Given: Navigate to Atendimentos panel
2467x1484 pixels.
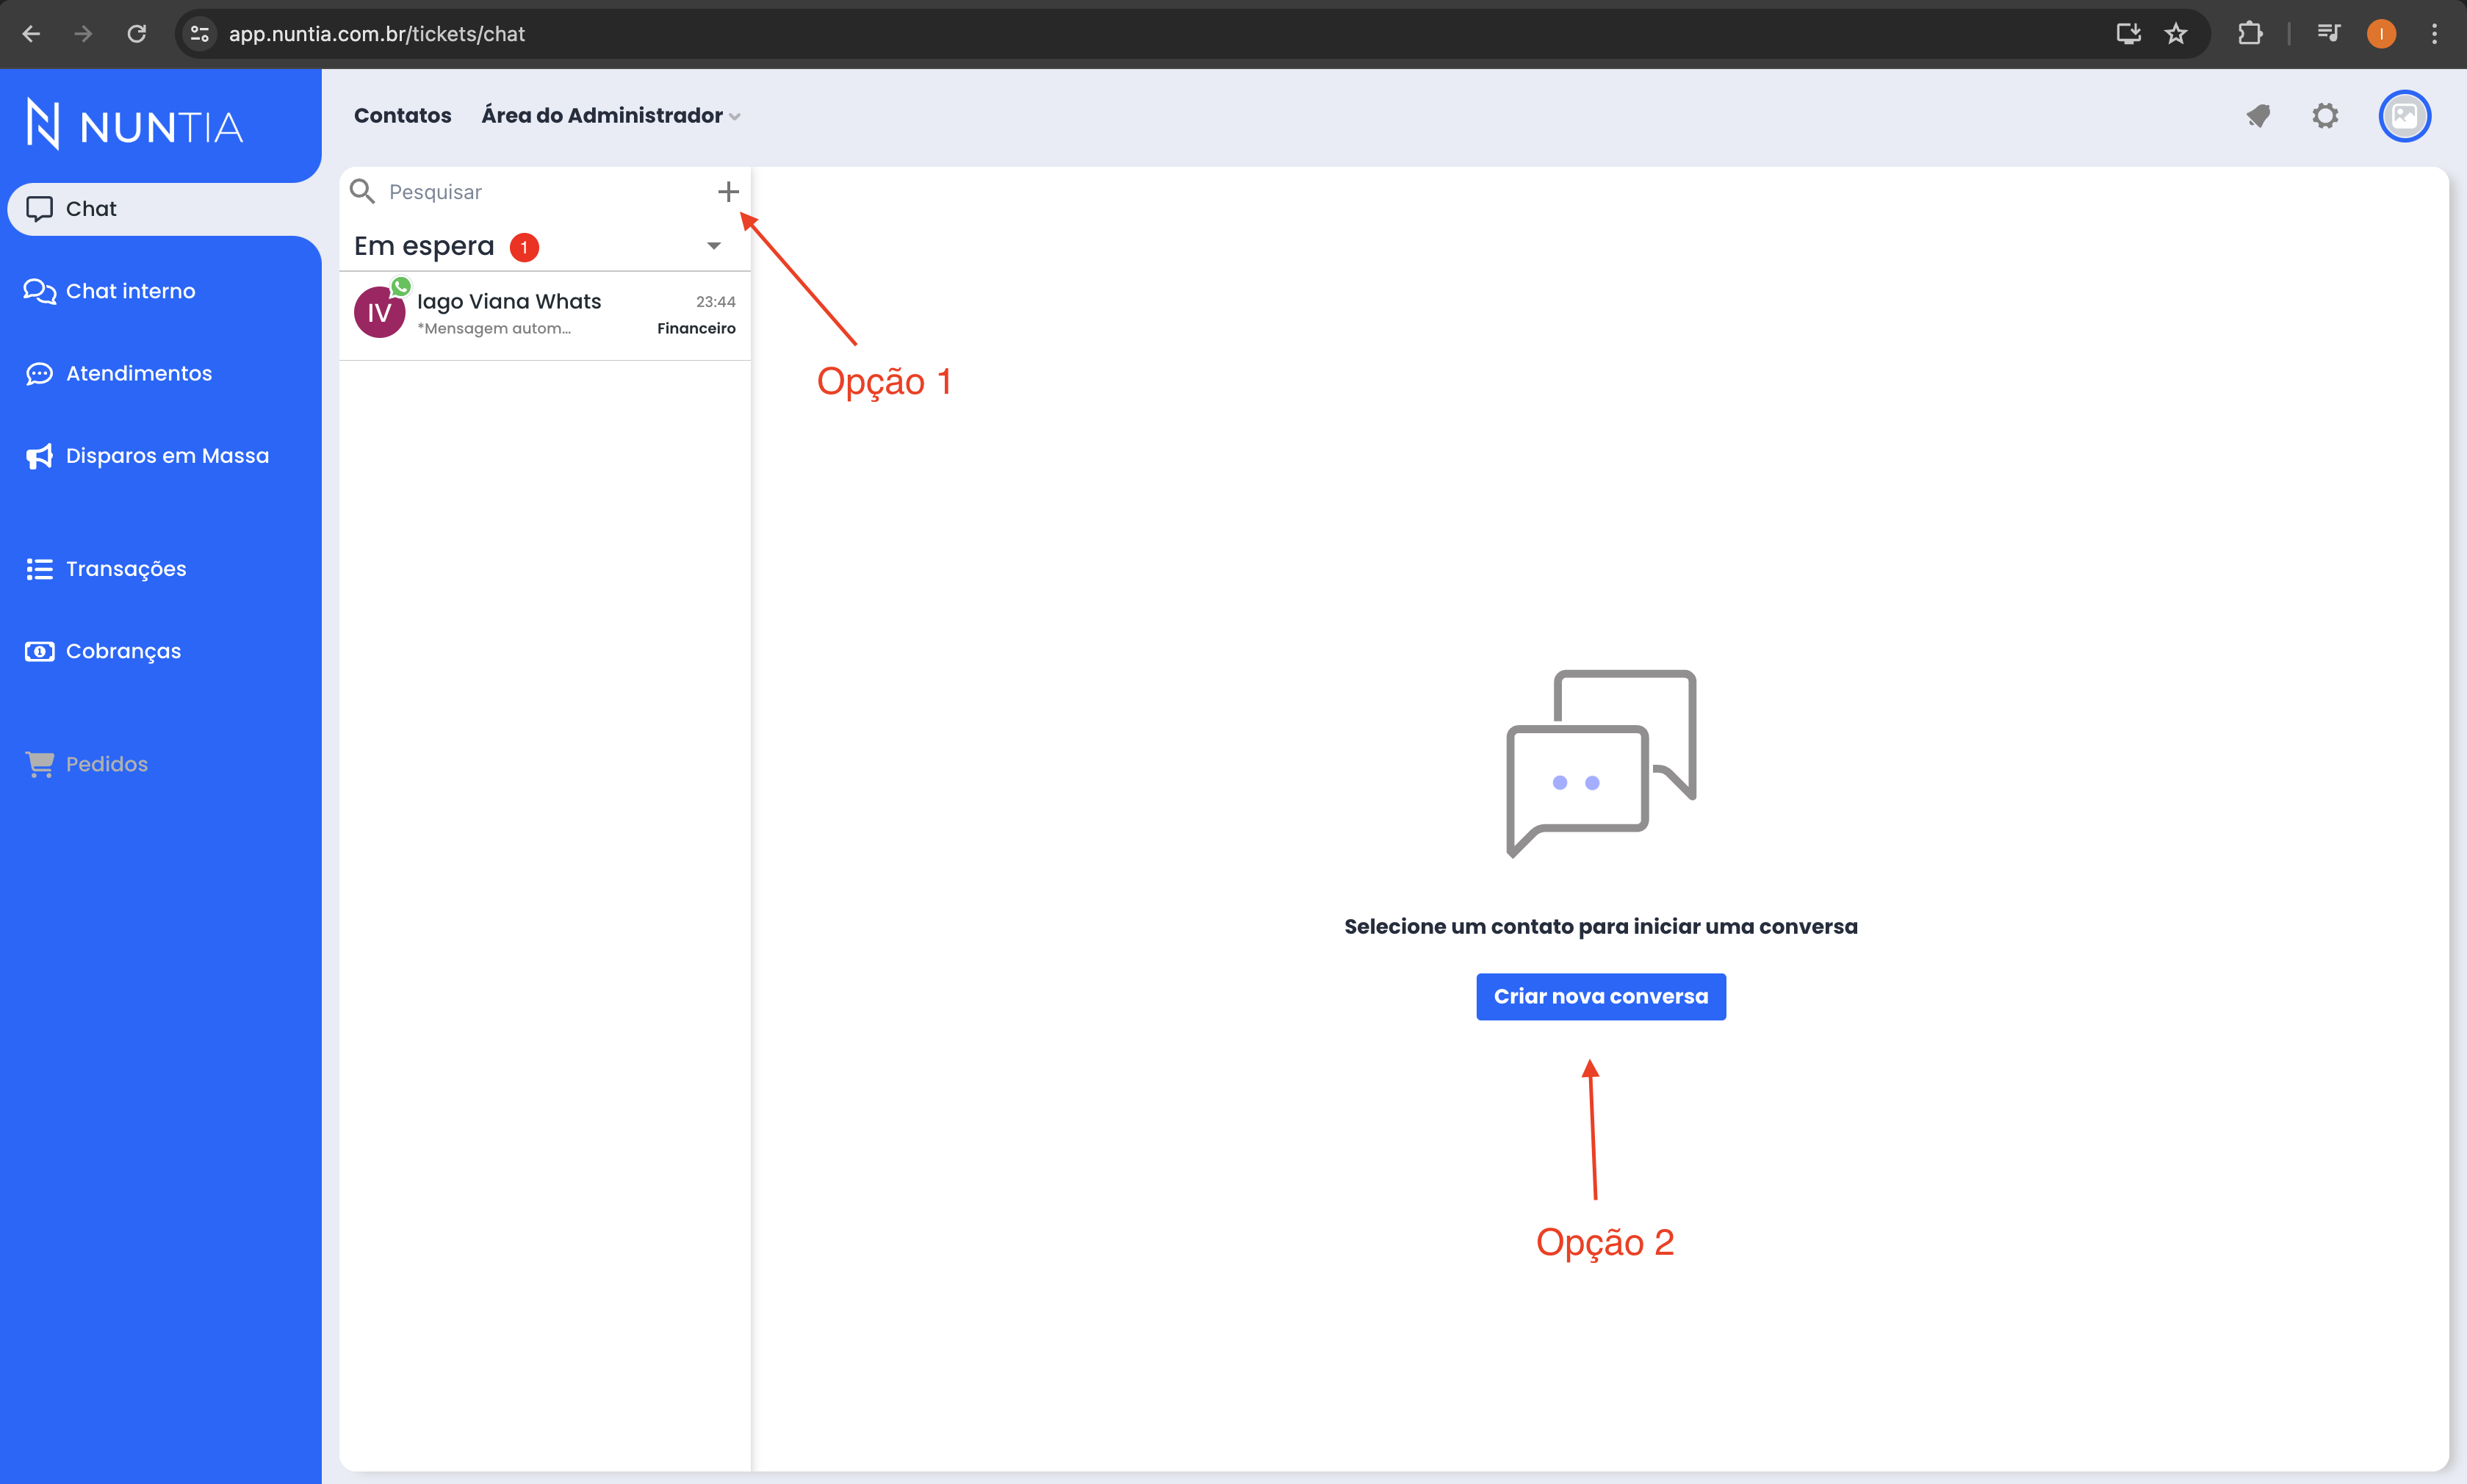Looking at the screenshot, I should [x=137, y=372].
